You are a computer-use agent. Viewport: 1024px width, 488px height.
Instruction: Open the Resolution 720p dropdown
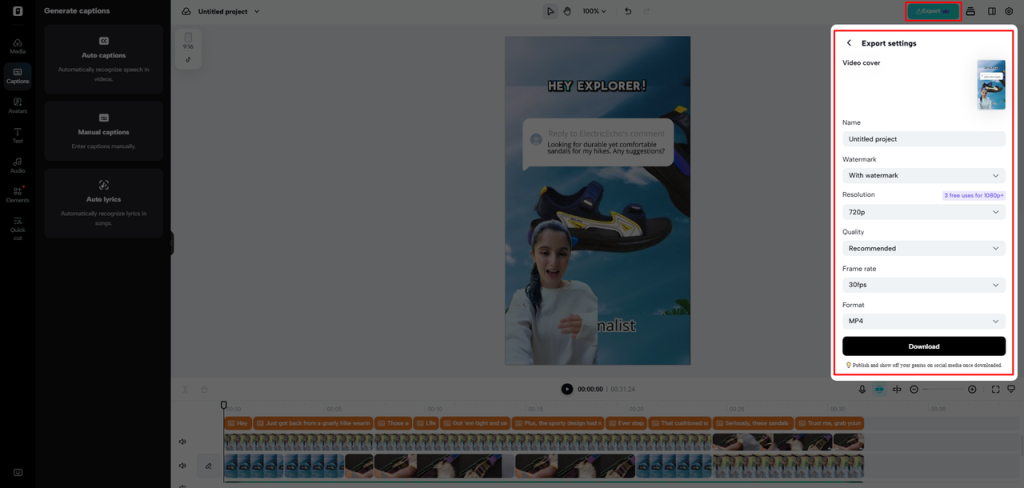click(923, 212)
